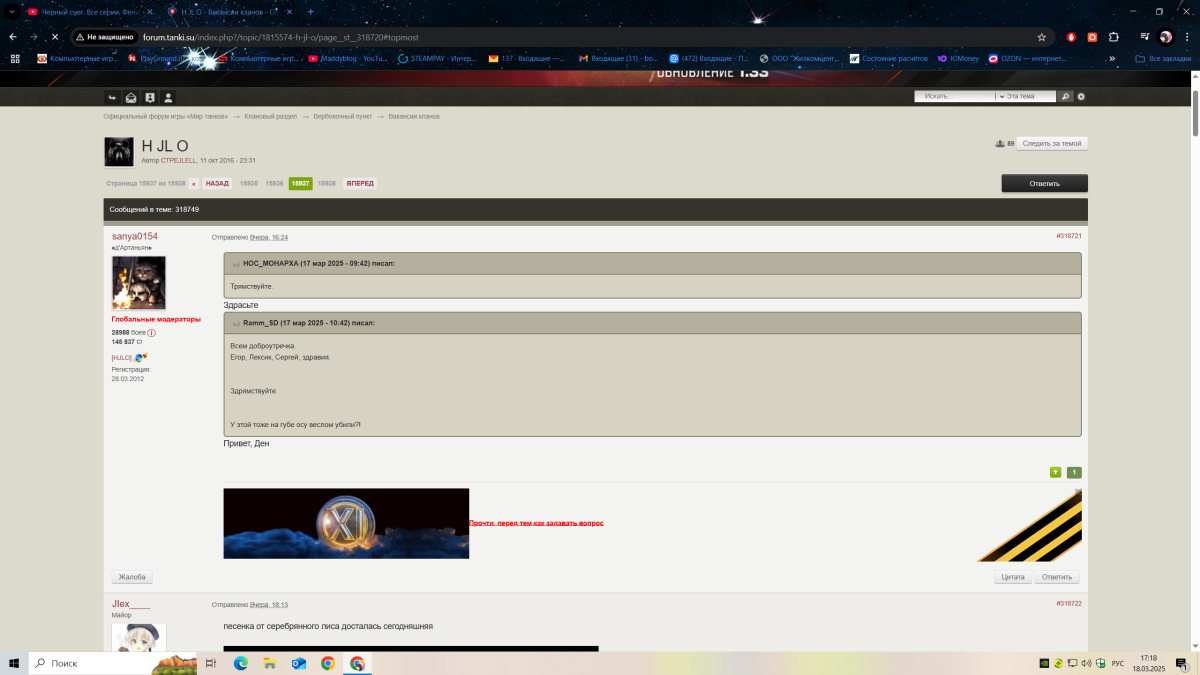Open Chrome apps grid in bookmarks bar
This screenshot has width=1200, height=675.
pos(15,59)
